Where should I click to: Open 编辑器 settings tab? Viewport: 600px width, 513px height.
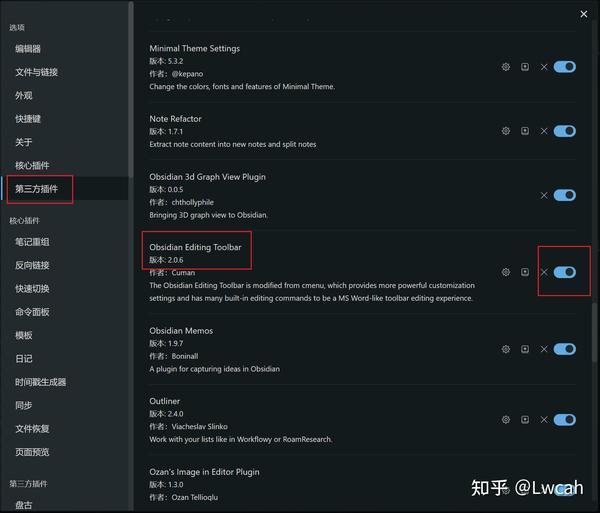(x=28, y=49)
